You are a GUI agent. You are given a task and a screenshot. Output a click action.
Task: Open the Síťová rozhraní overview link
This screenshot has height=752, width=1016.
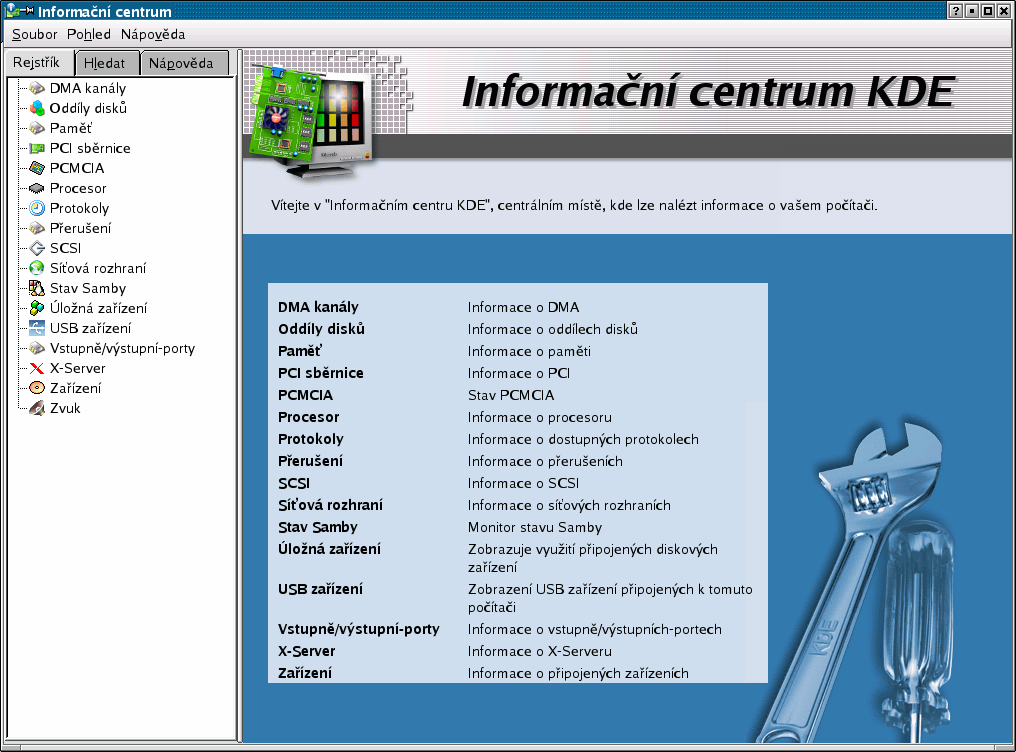coord(330,505)
